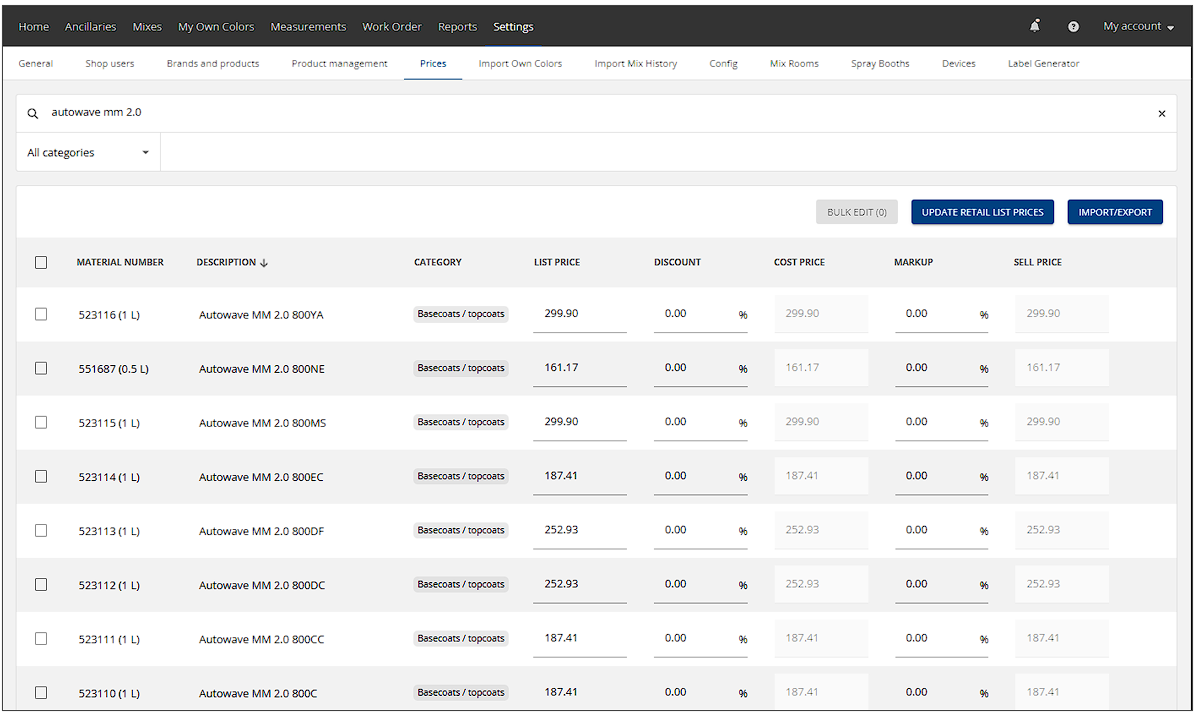
Task: Open My Own Colors menu
Action: (x=216, y=27)
